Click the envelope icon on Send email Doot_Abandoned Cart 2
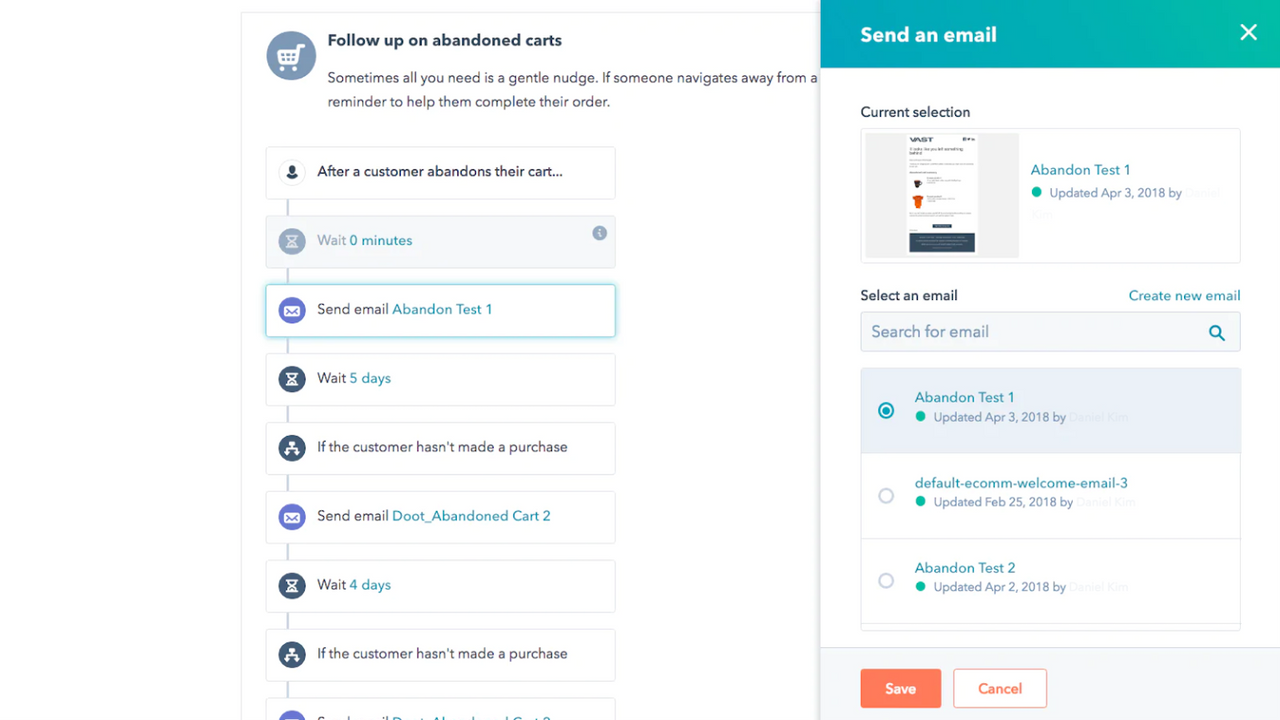Image resolution: width=1280 pixels, height=720 pixels. [x=291, y=517]
